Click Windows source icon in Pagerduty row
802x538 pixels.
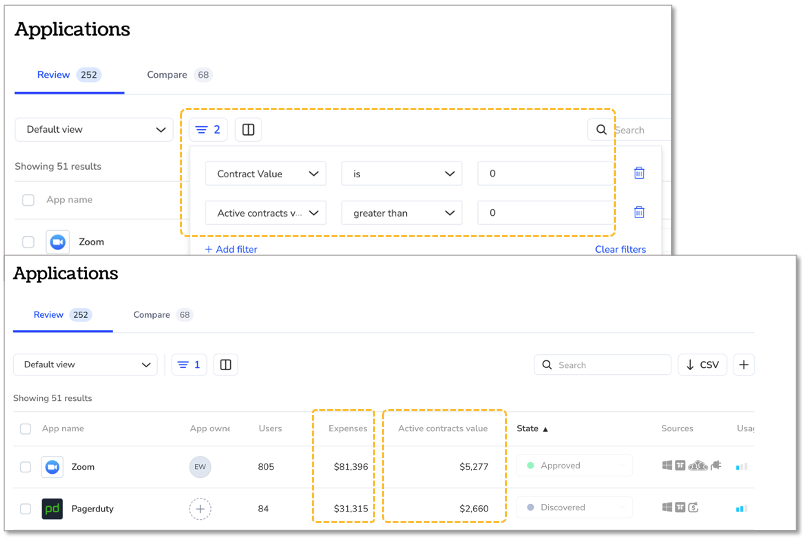[x=667, y=507]
